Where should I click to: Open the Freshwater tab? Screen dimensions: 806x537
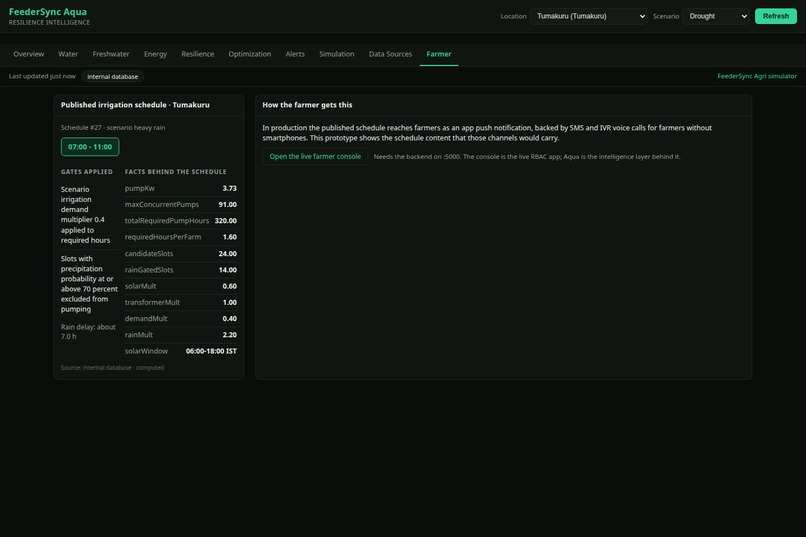coord(111,54)
